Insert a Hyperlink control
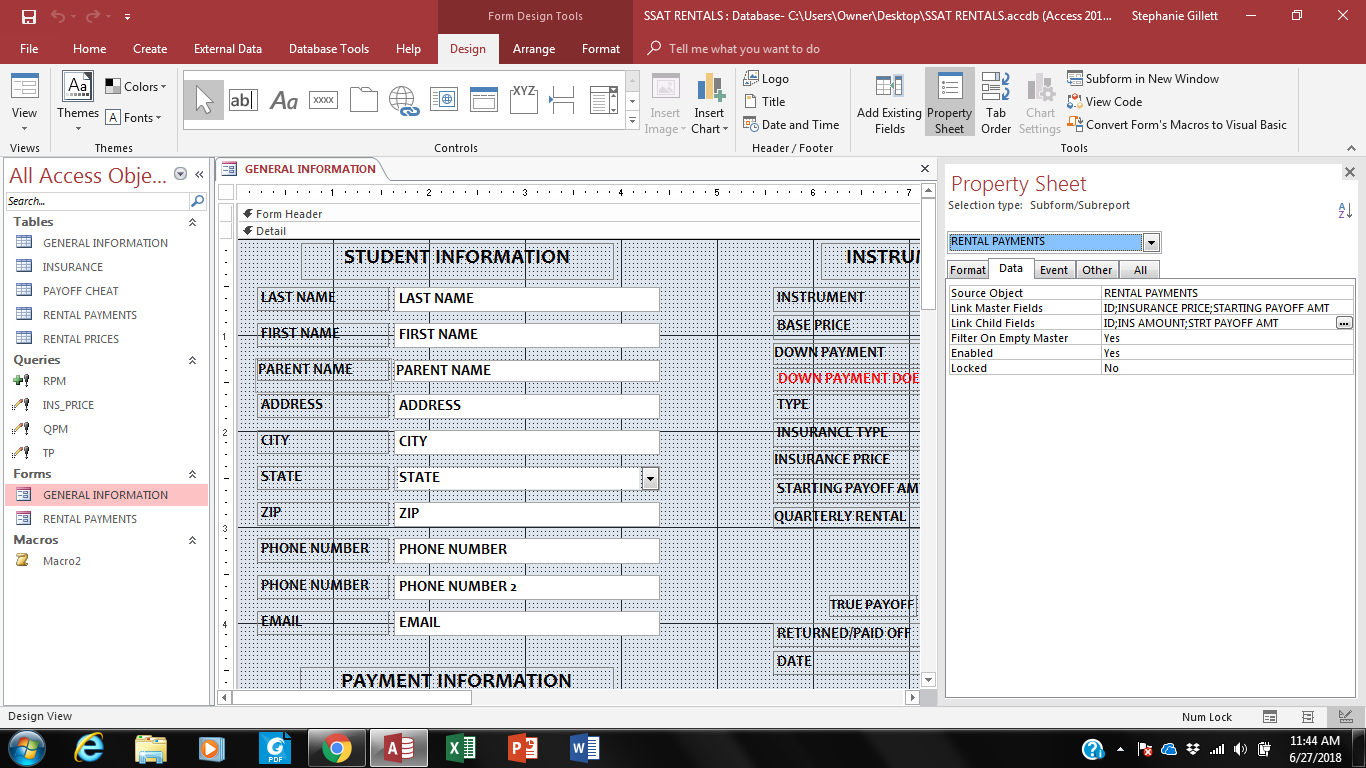Image resolution: width=1366 pixels, height=768 pixels. (403, 100)
